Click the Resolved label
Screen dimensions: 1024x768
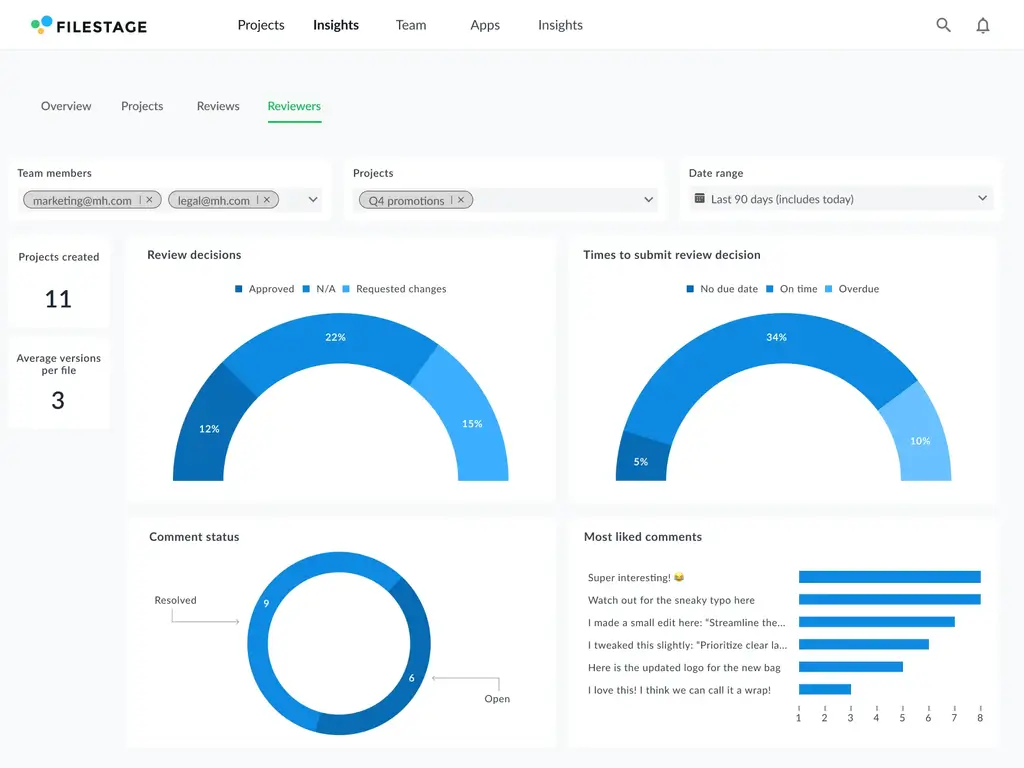point(175,600)
